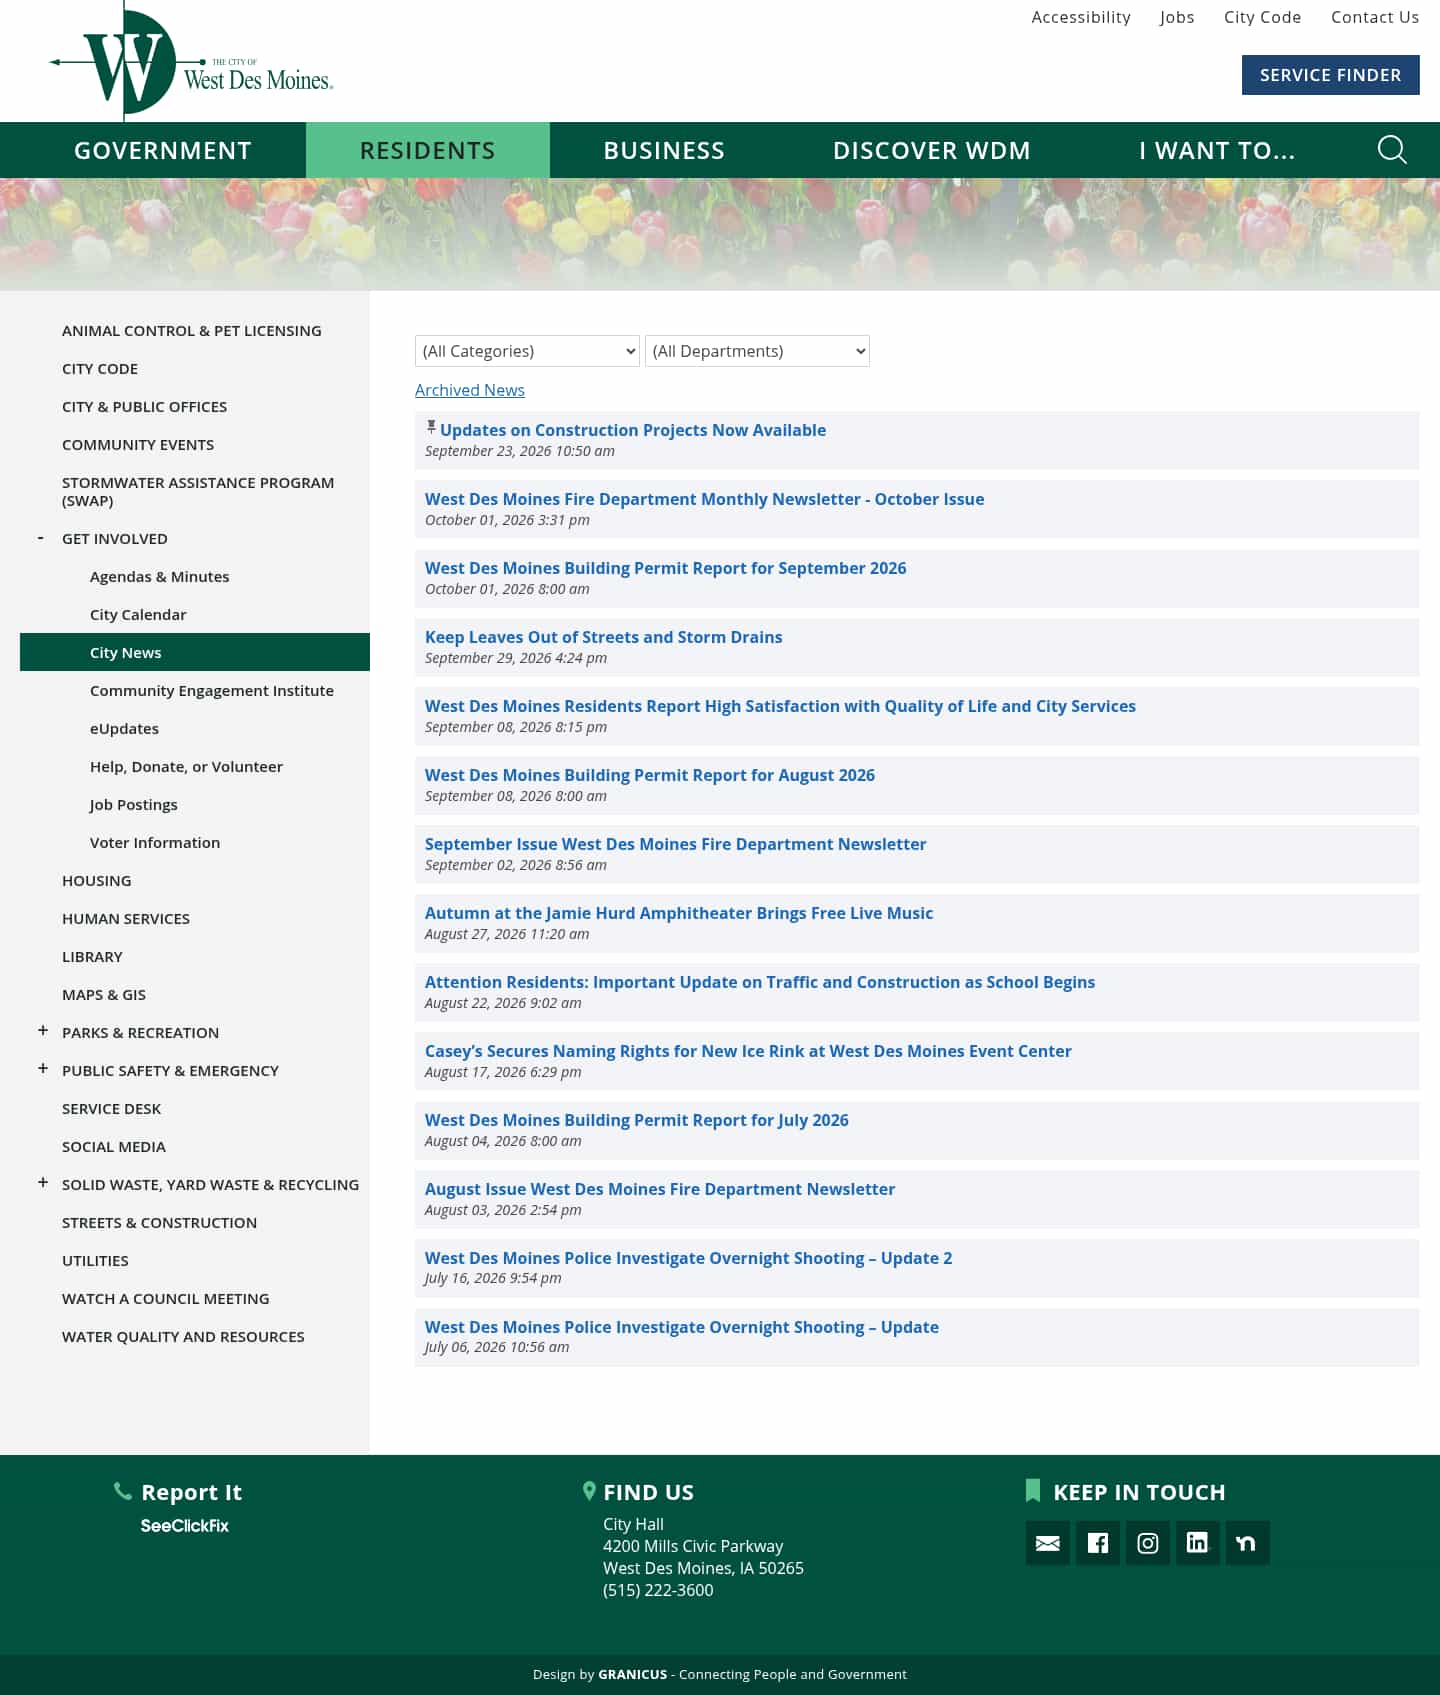Open Fire Department Newsletter October Issue
Image resolution: width=1440 pixels, height=1695 pixels.
click(704, 499)
